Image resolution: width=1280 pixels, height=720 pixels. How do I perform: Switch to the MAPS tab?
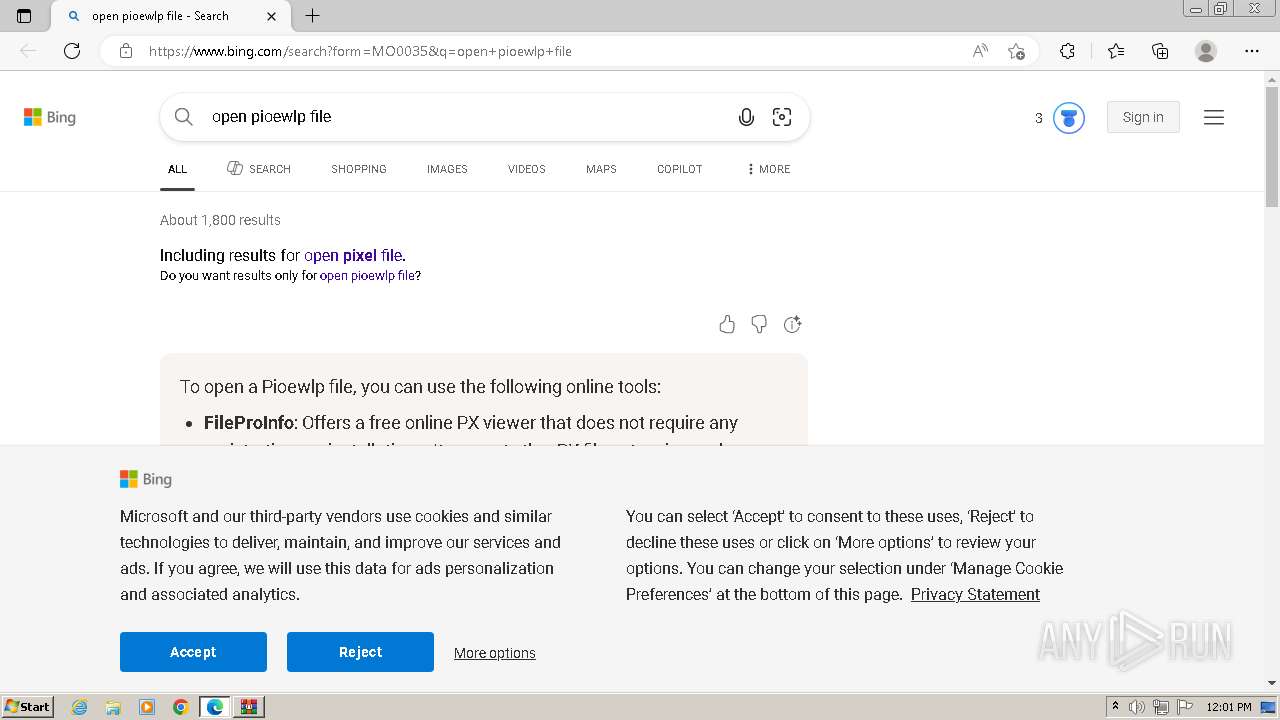601,169
